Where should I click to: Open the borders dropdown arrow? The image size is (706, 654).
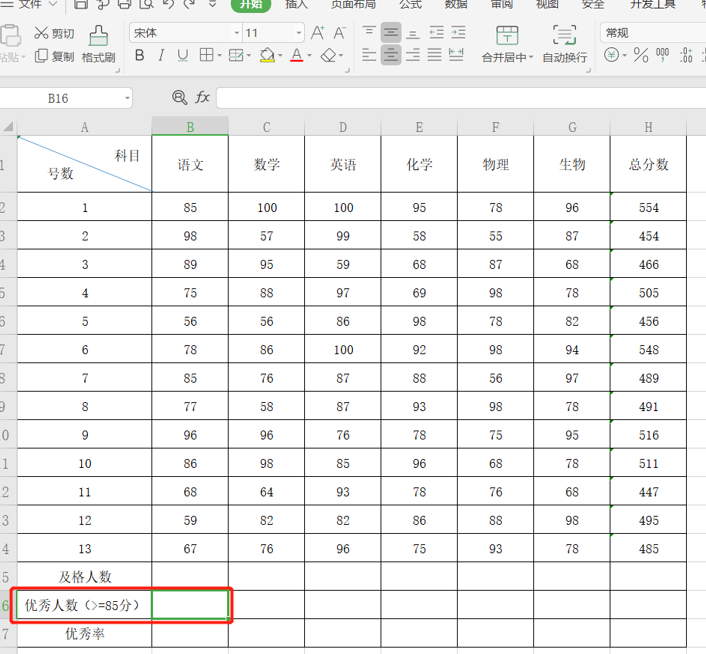pos(219,55)
